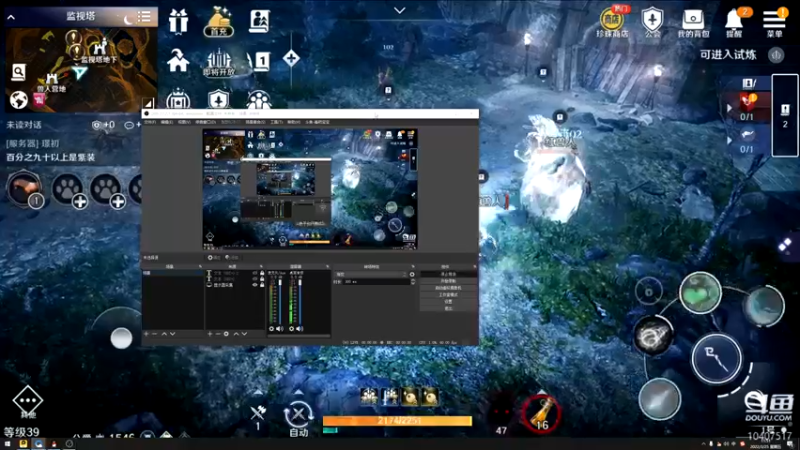The image size is (800, 450).
Task: Click 启动虚拟摄像机 virtual camera button
Action: point(448,288)
